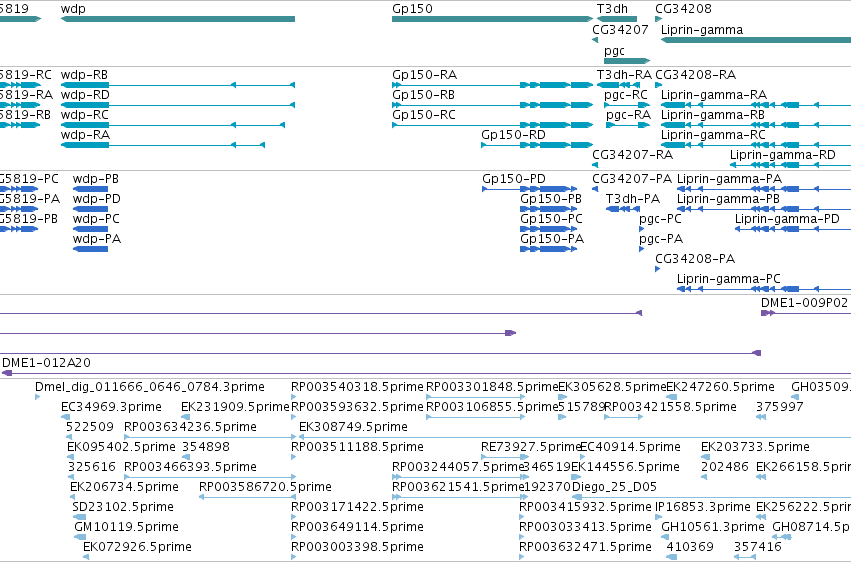Click protein label wdp-PB
This screenshot has height=562, width=851.
point(96,179)
